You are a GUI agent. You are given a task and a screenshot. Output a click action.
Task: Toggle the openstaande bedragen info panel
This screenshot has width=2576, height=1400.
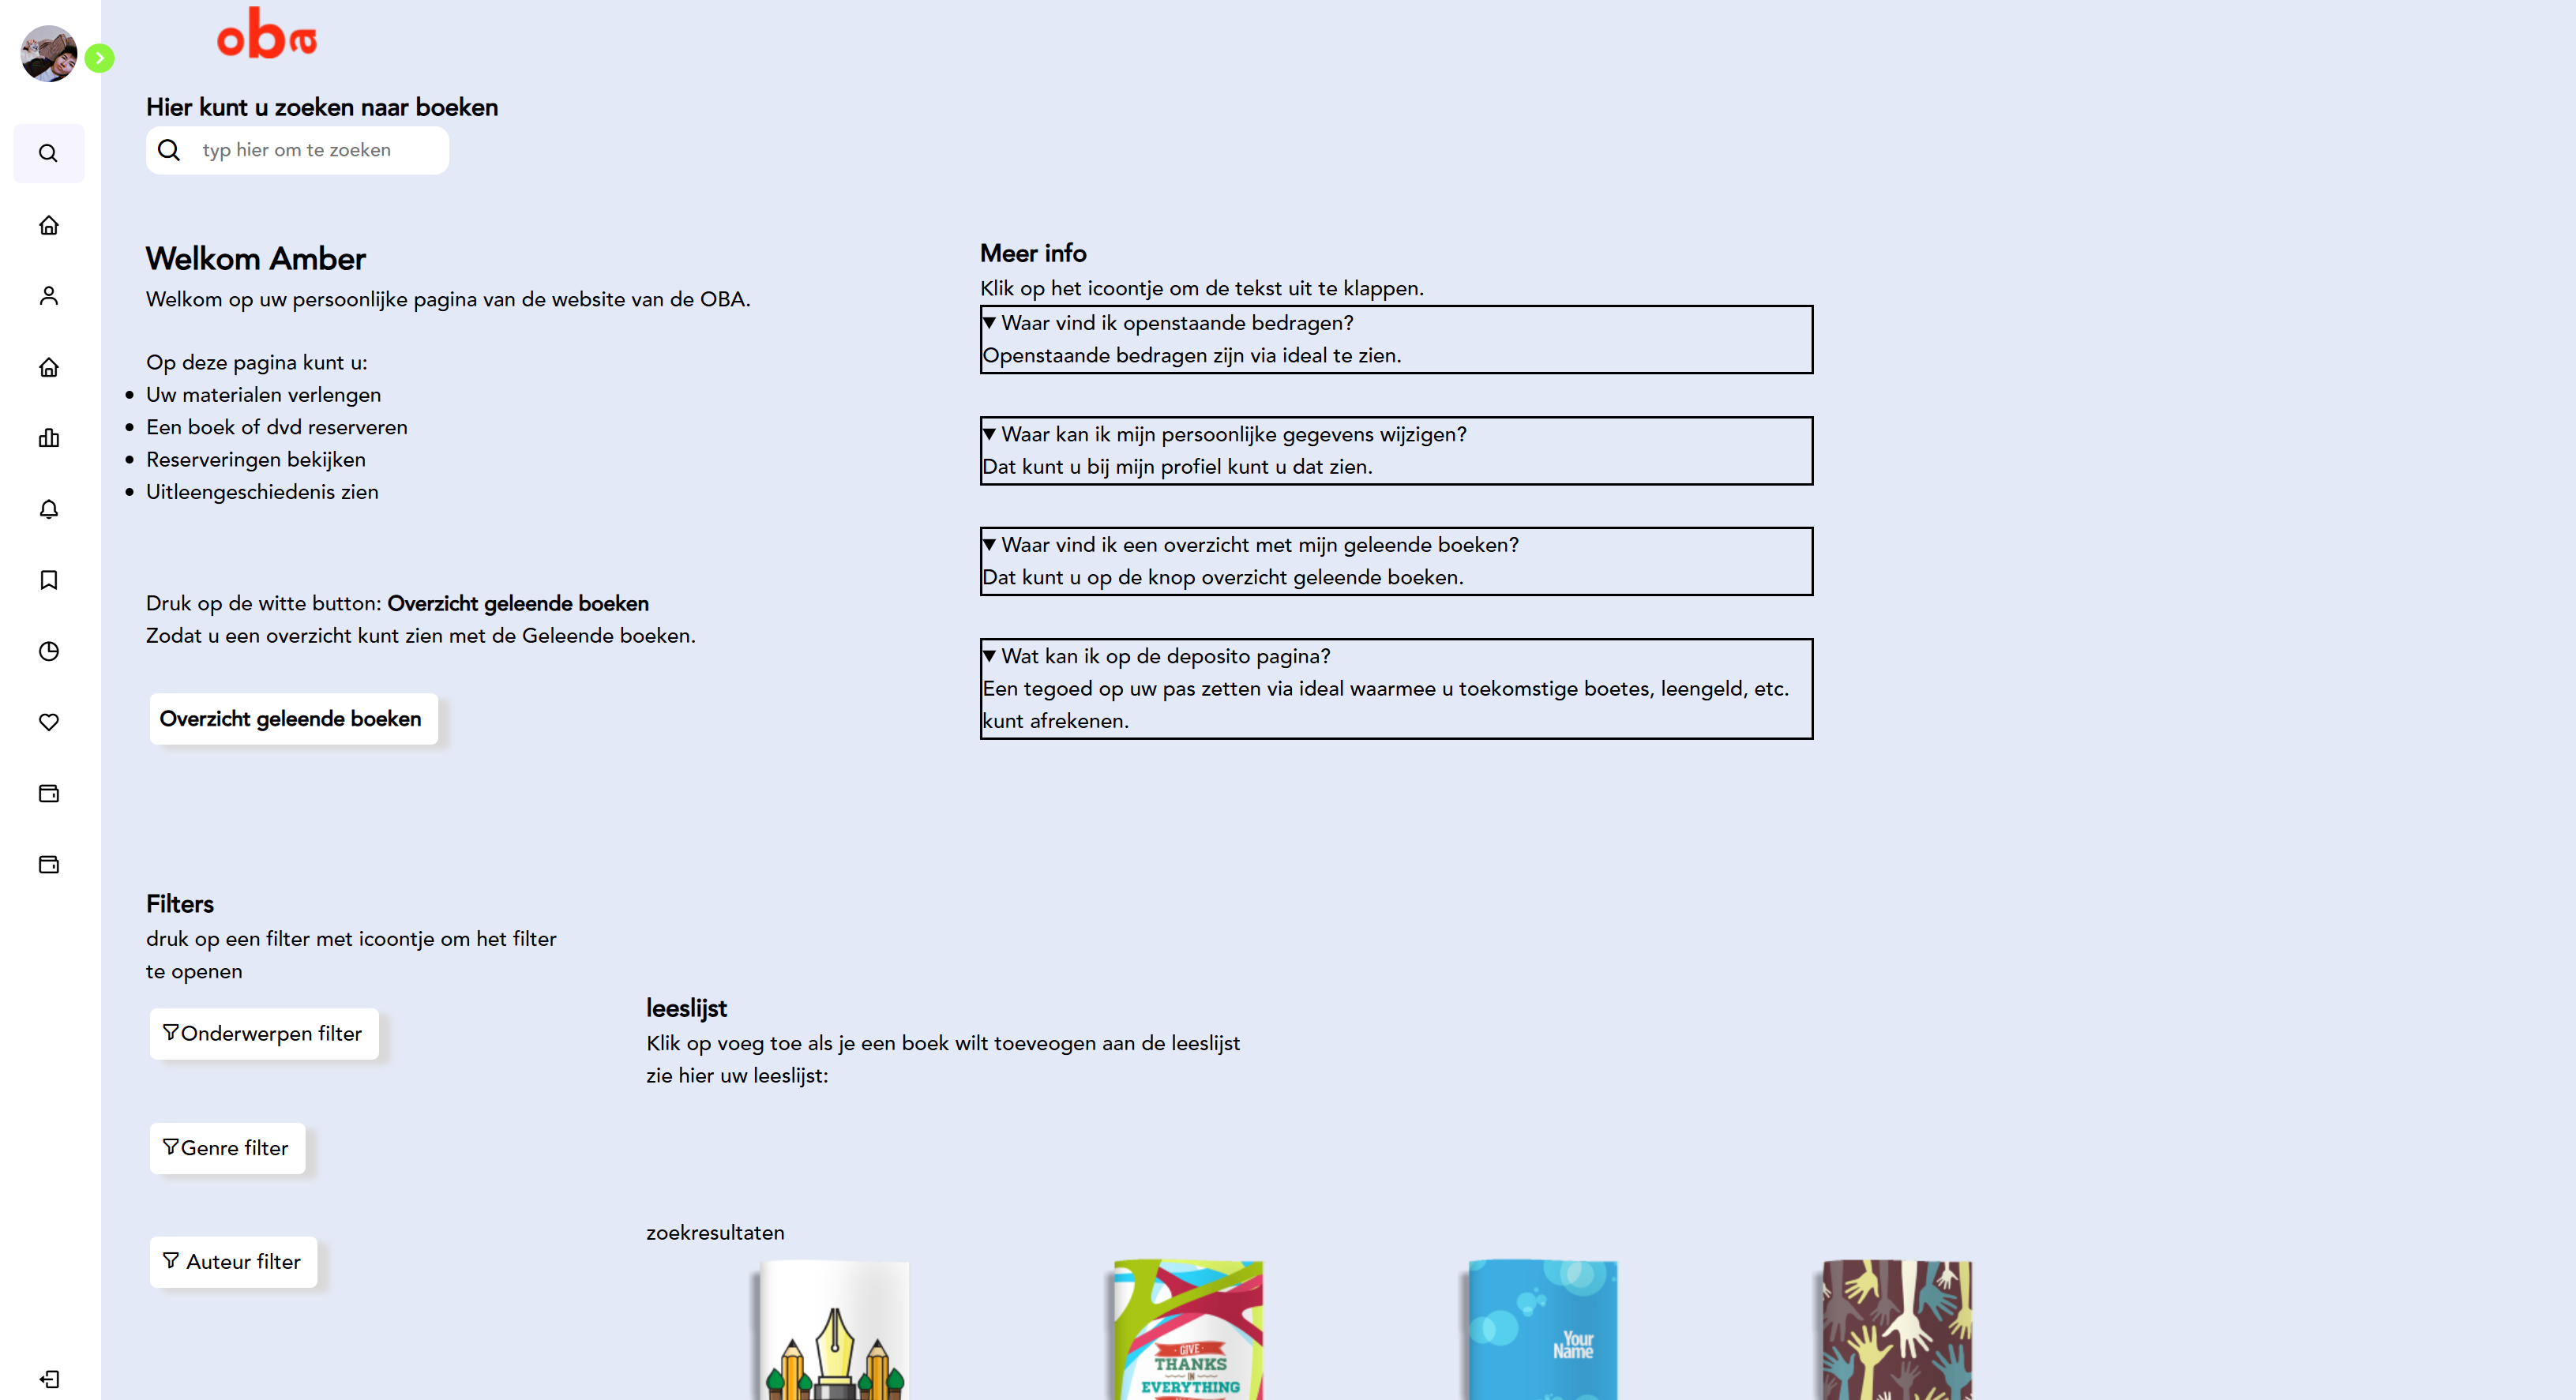coord(988,322)
